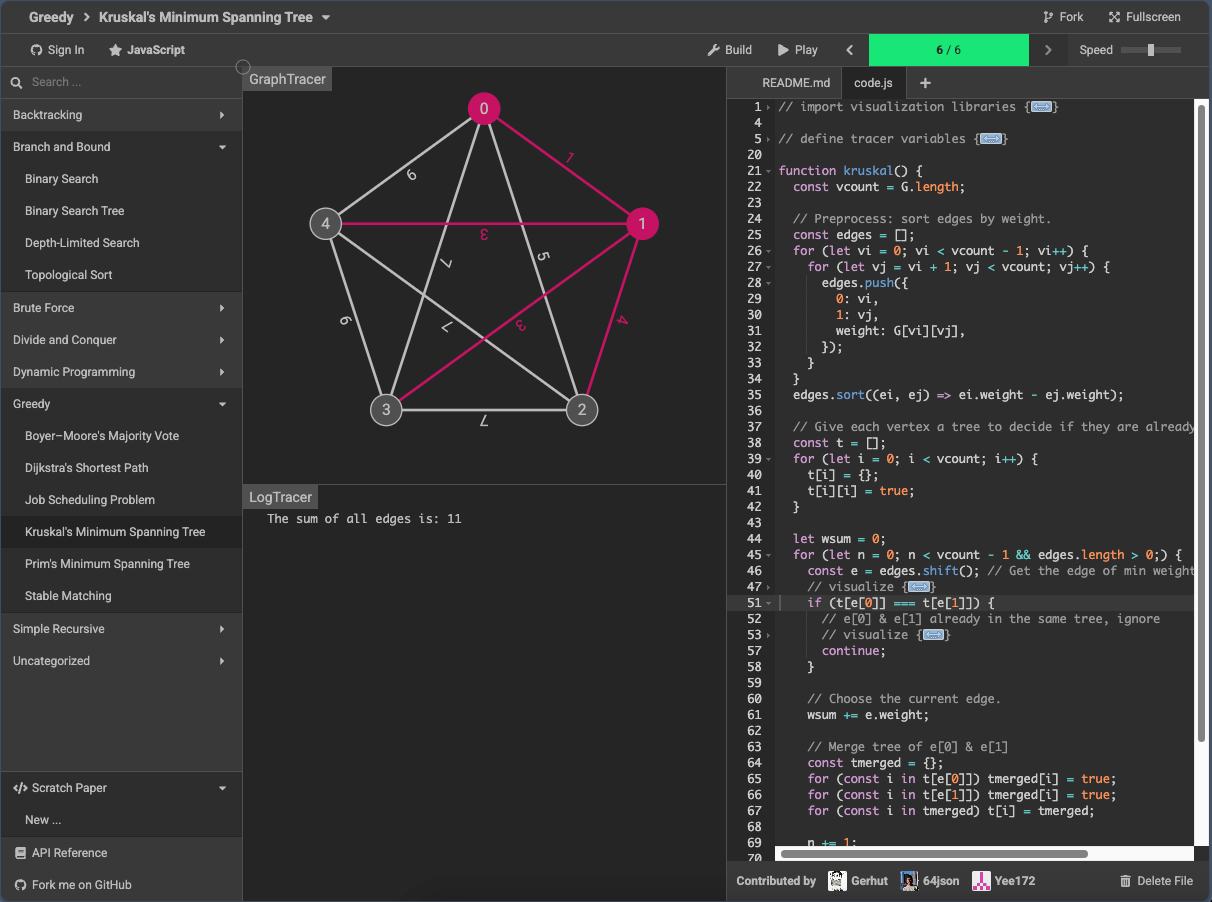
Task: Open Topological Sort algorithm
Action: point(121,275)
